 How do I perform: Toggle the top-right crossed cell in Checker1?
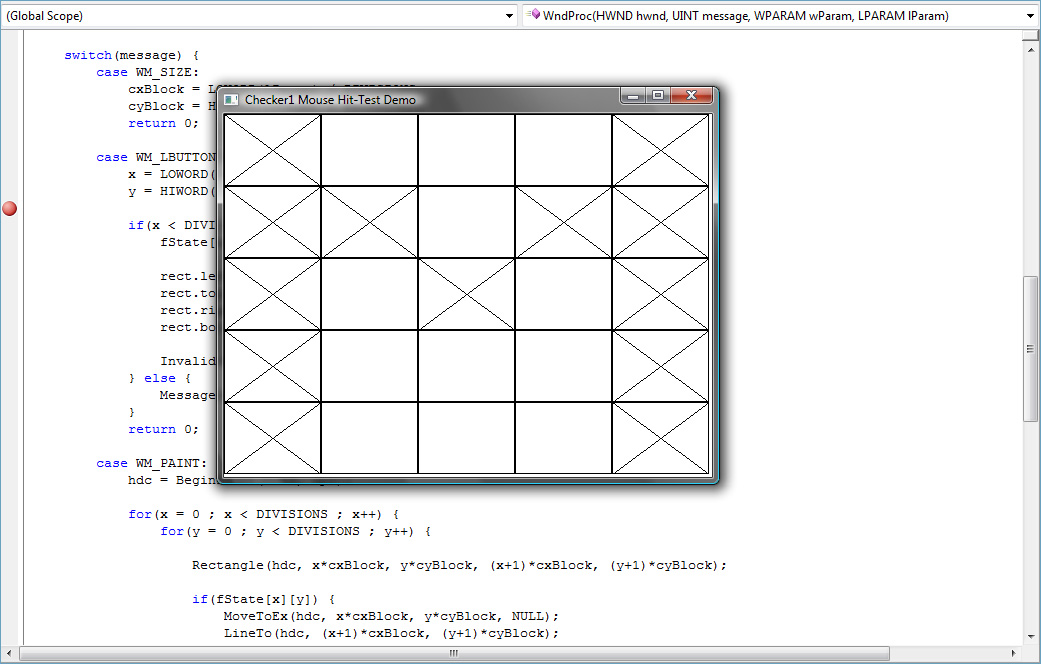[661, 150]
